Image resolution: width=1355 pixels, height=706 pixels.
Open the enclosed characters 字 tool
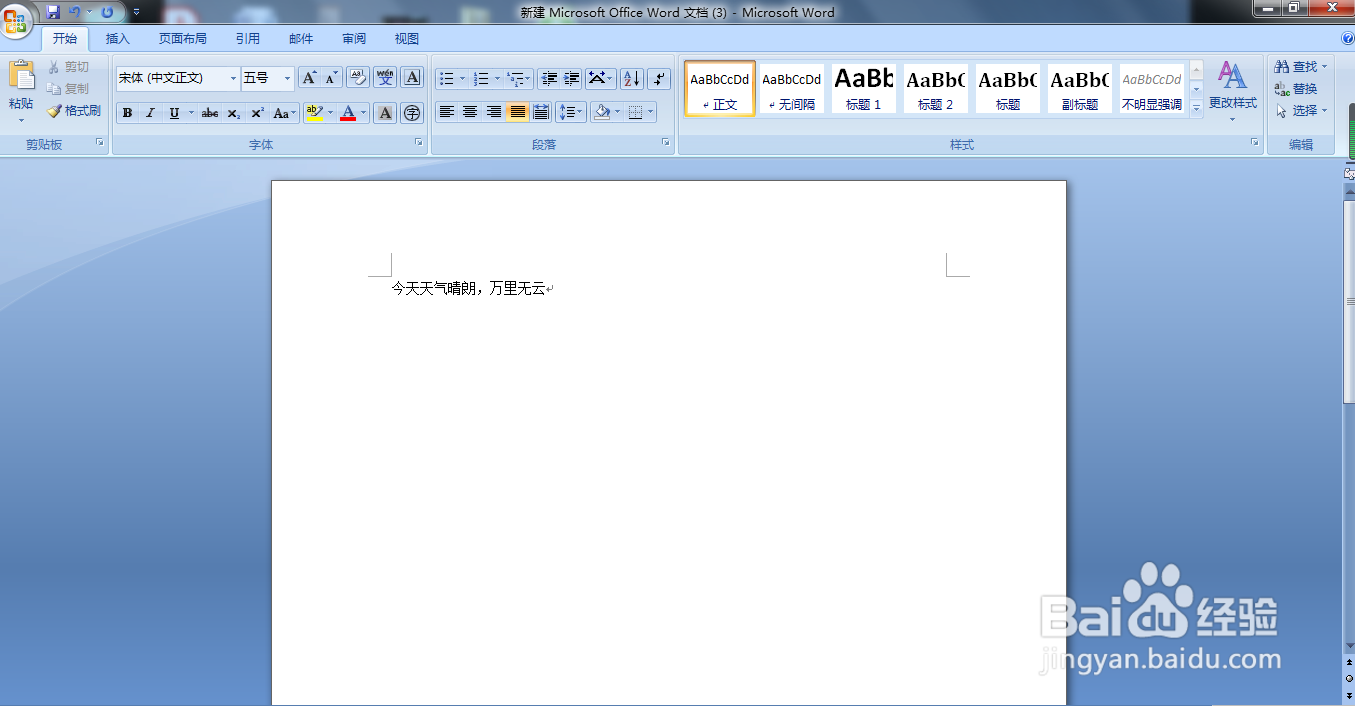click(x=412, y=113)
